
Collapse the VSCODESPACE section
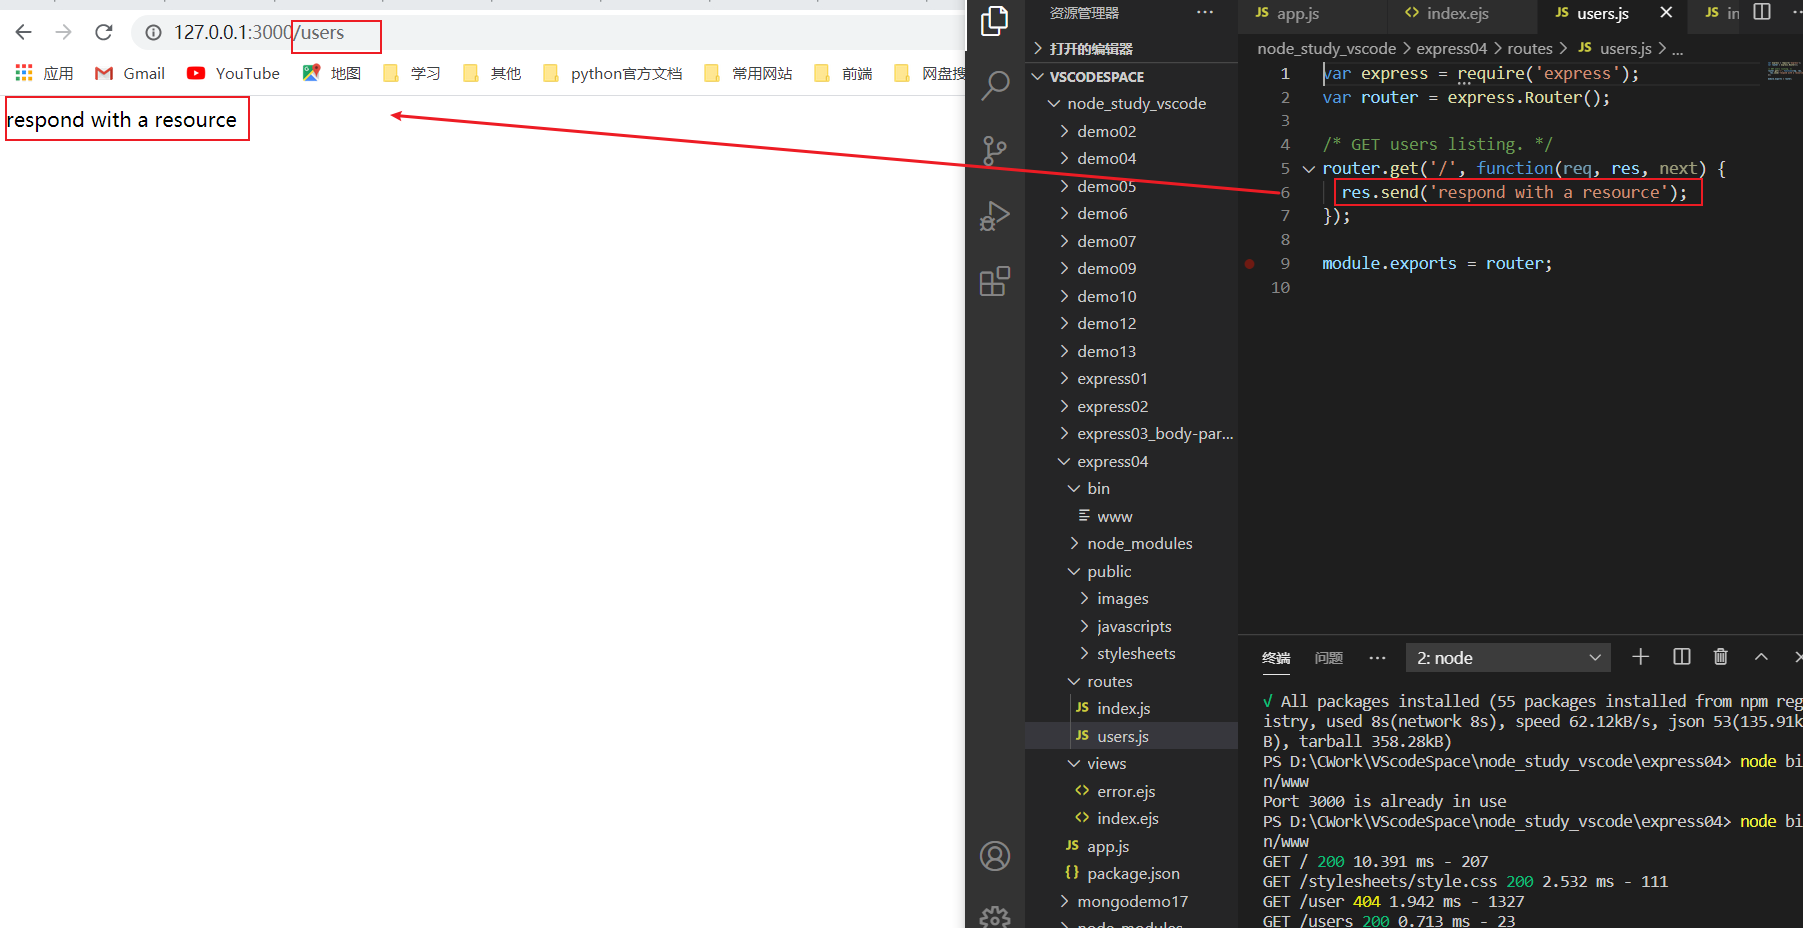pos(1131,76)
